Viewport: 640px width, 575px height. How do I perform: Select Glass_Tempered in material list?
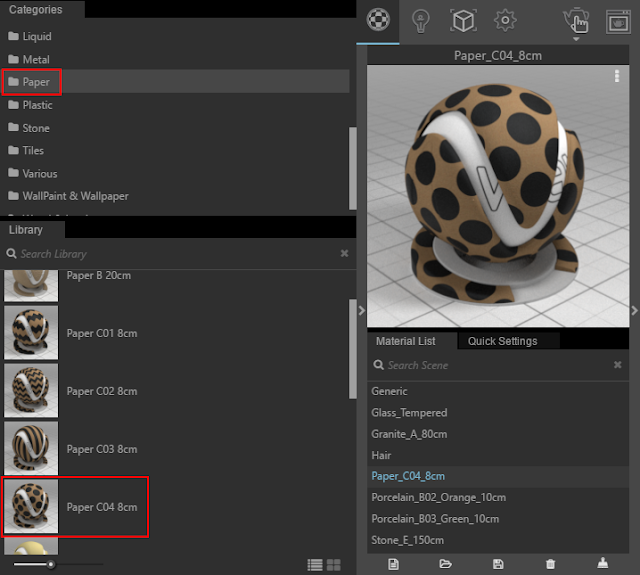(498, 413)
